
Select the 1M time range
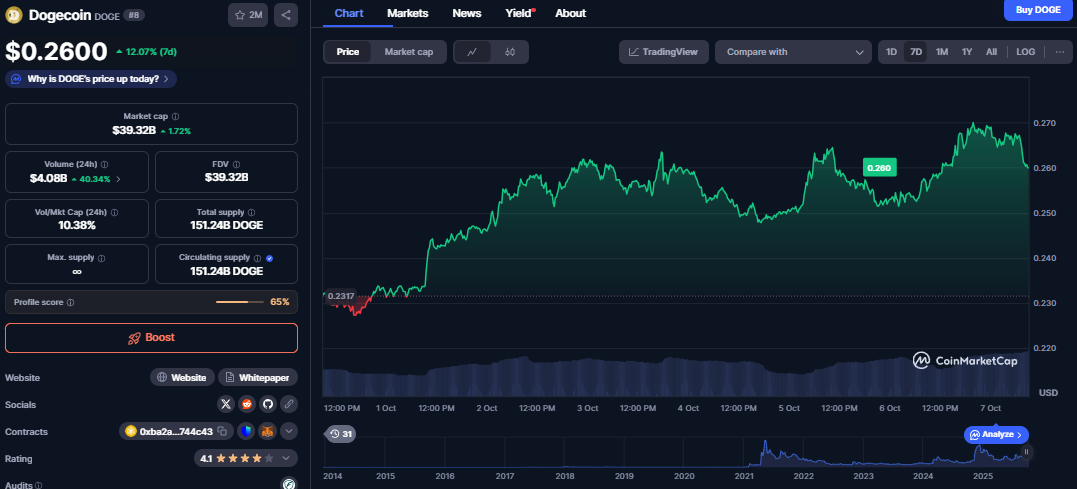pyautogui.click(x=941, y=52)
